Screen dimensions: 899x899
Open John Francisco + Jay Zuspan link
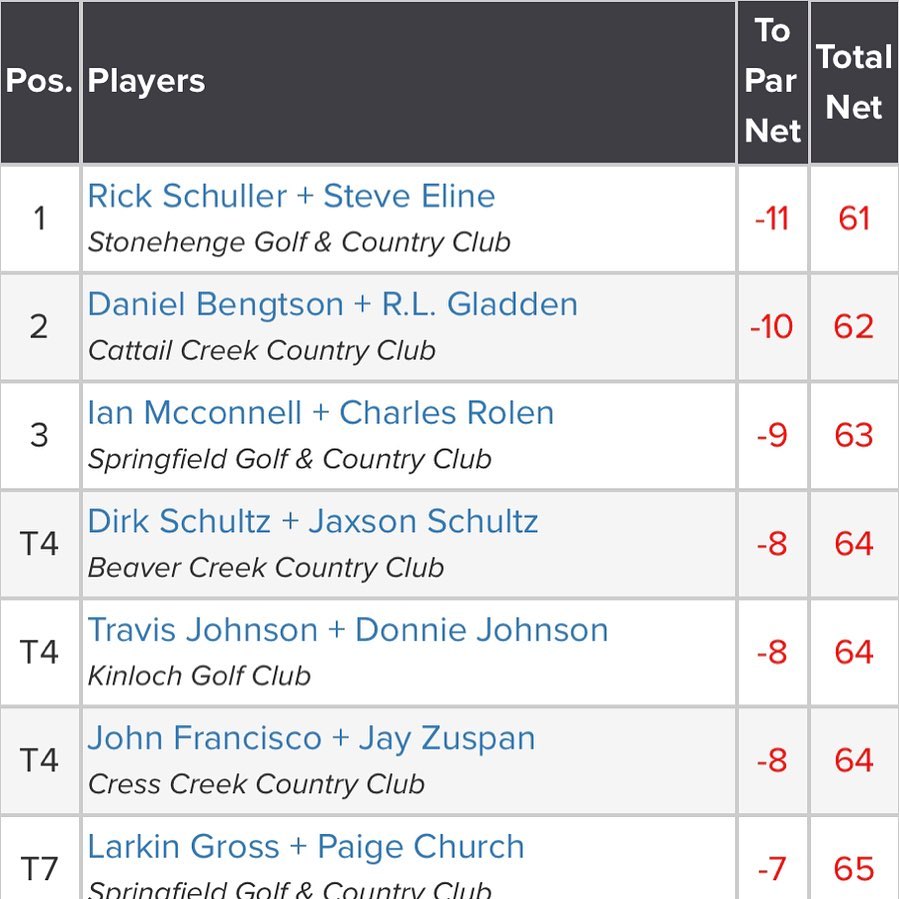(x=311, y=738)
